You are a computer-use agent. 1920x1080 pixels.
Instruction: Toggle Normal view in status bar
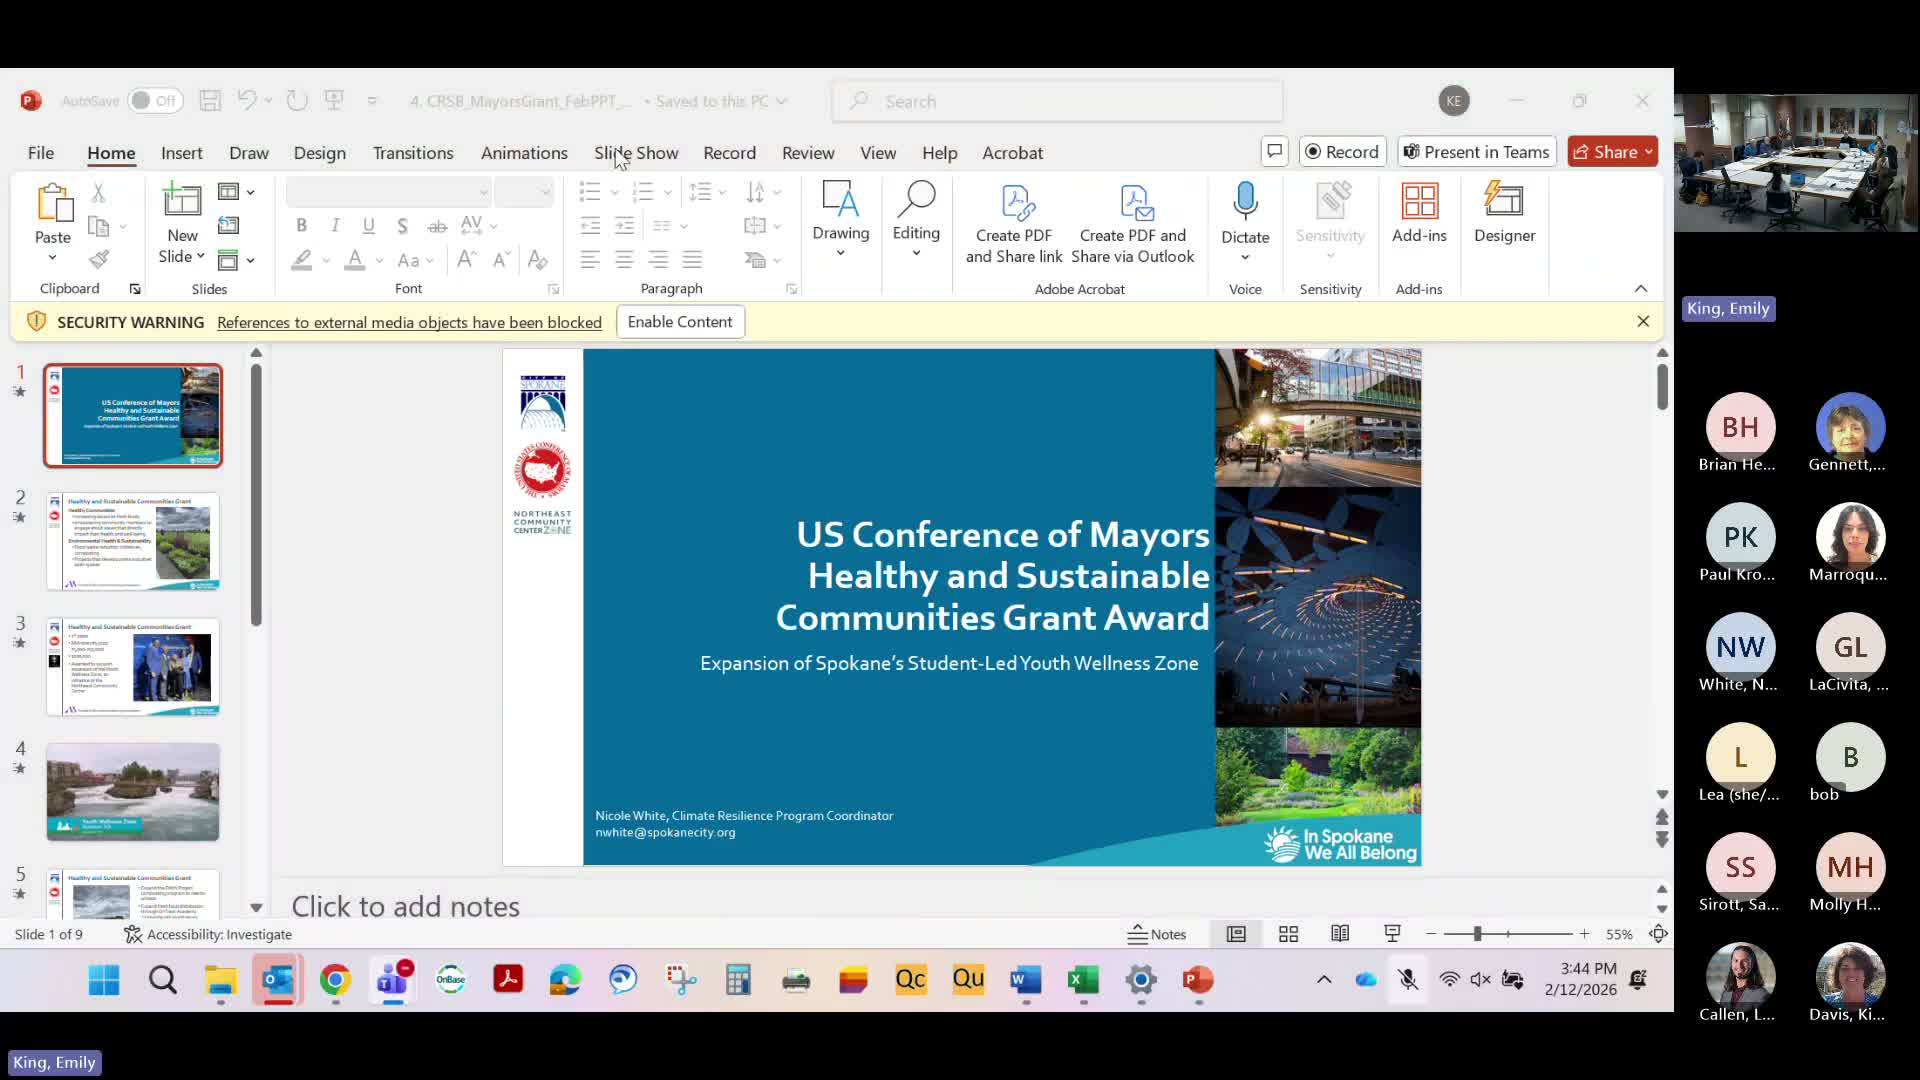pyautogui.click(x=1236, y=934)
